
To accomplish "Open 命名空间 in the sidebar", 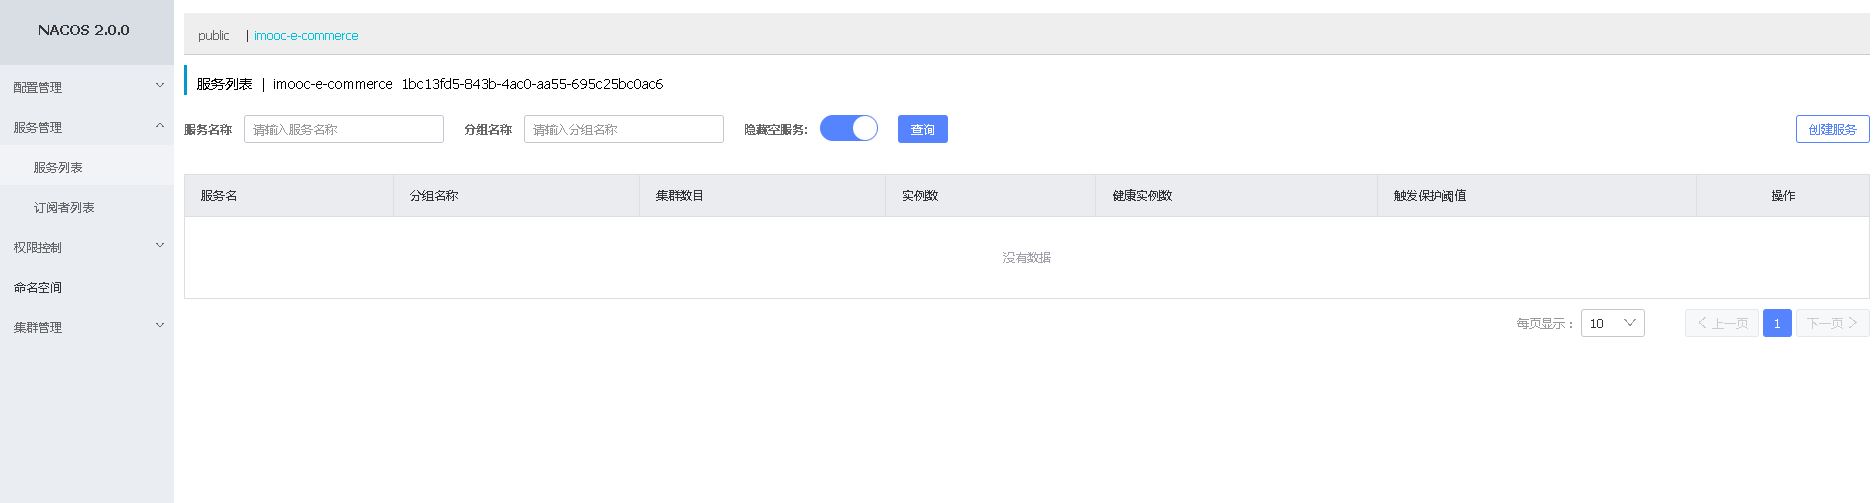I will tap(87, 287).
